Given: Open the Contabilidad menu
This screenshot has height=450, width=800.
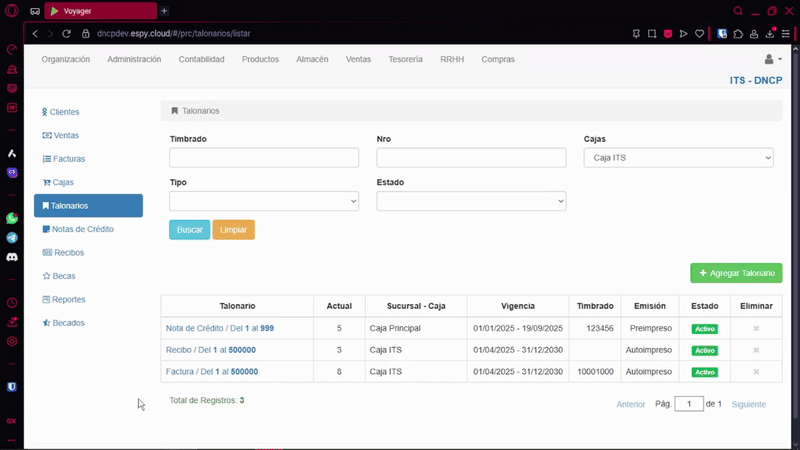Looking at the screenshot, I should point(201,60).
